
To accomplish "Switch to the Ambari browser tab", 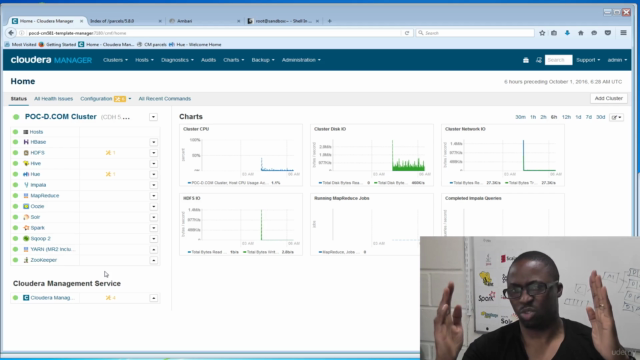I will 204,21.
